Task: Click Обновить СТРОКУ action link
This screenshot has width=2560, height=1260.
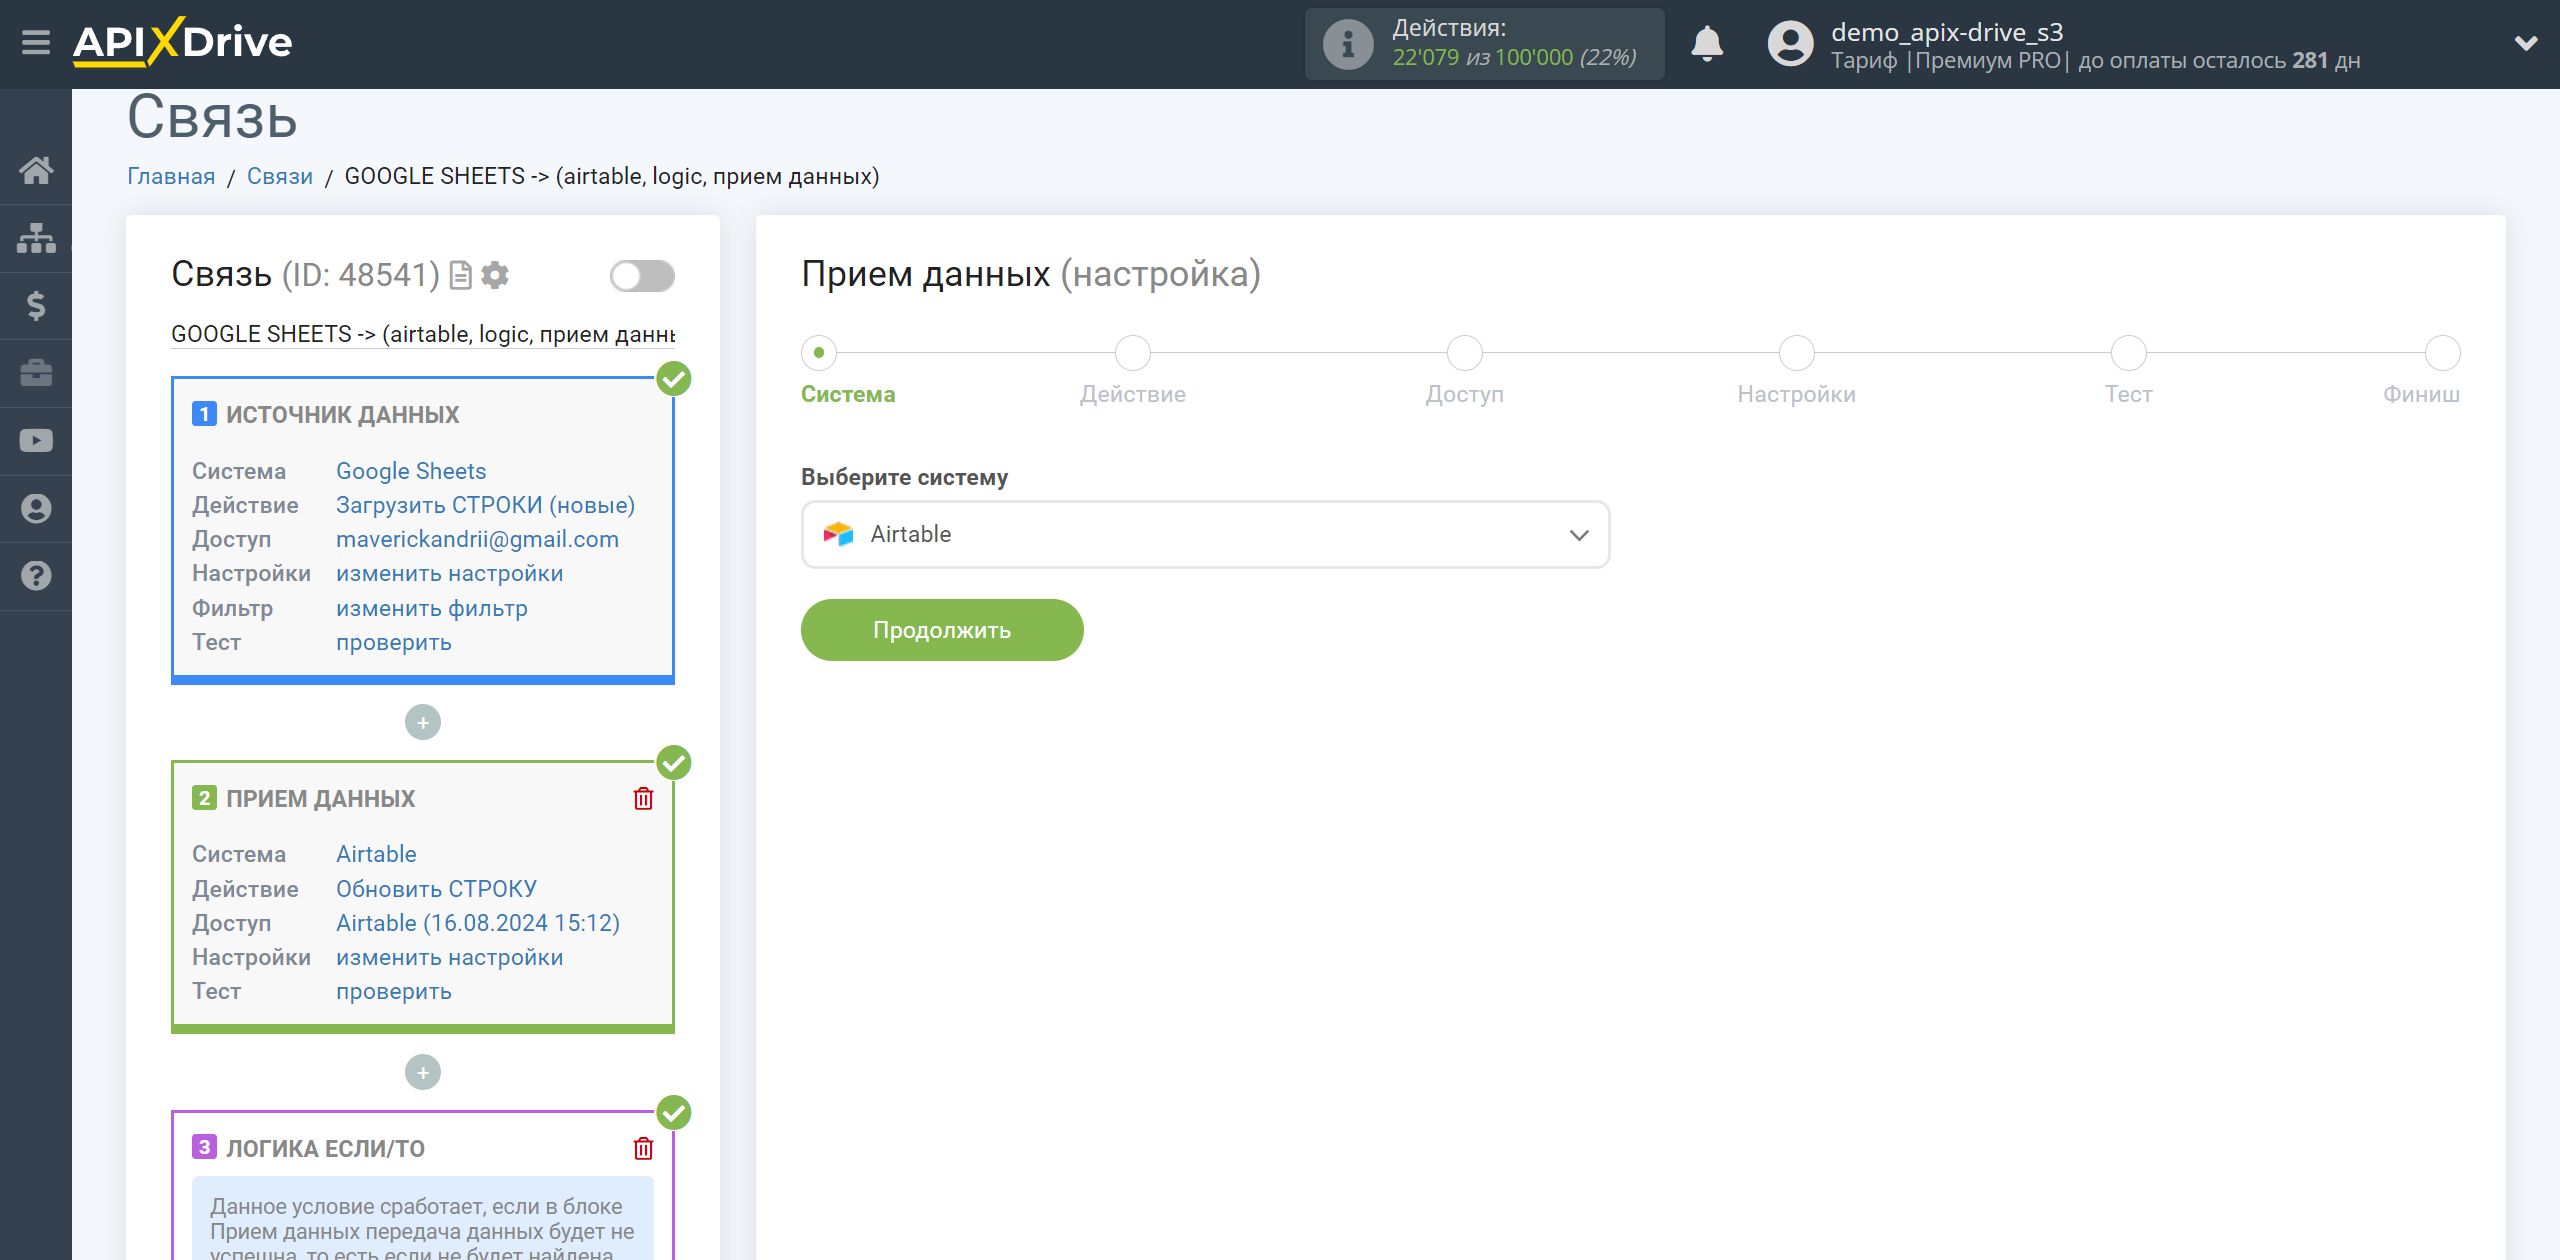Action: point(436,889)
